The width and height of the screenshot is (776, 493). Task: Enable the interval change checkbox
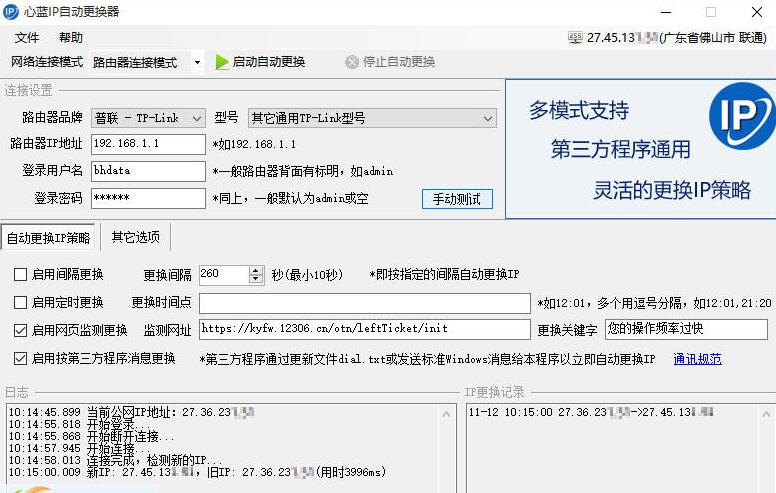(20, 274)
